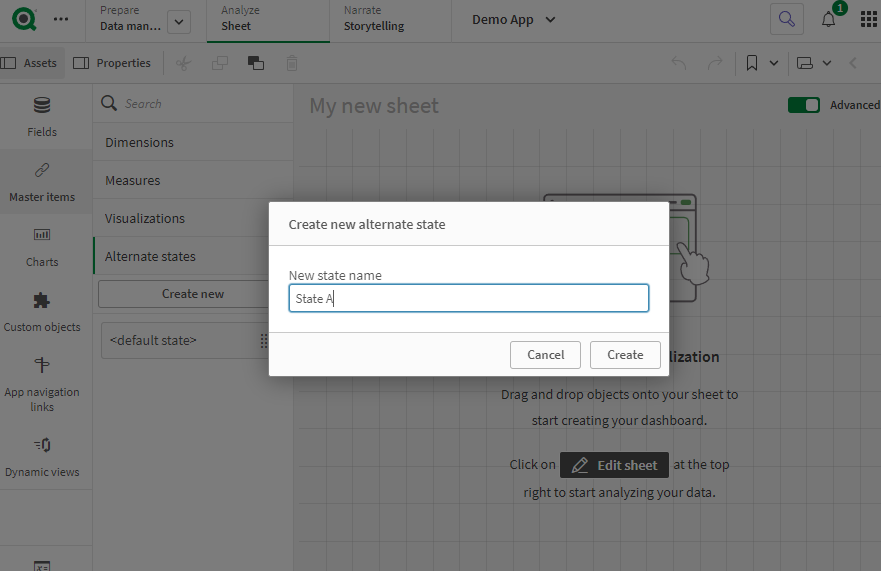Click Create in the dialog

[625, 354]
